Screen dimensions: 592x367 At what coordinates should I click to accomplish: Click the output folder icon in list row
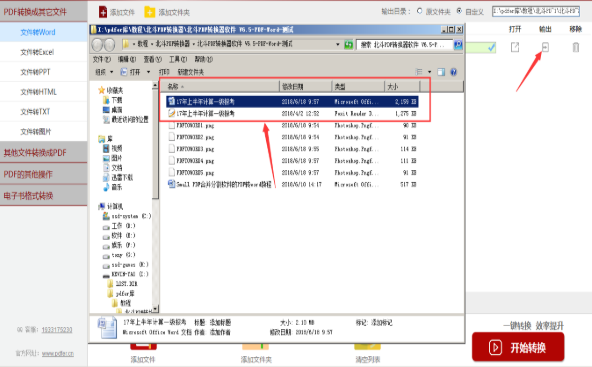[545, 47]
